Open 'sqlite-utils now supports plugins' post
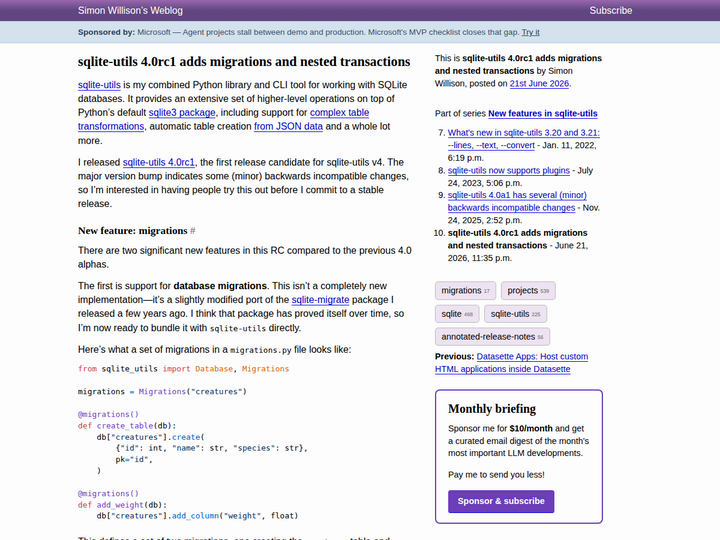The width and height of the screenshot is (720, 540). click(509, 170)
